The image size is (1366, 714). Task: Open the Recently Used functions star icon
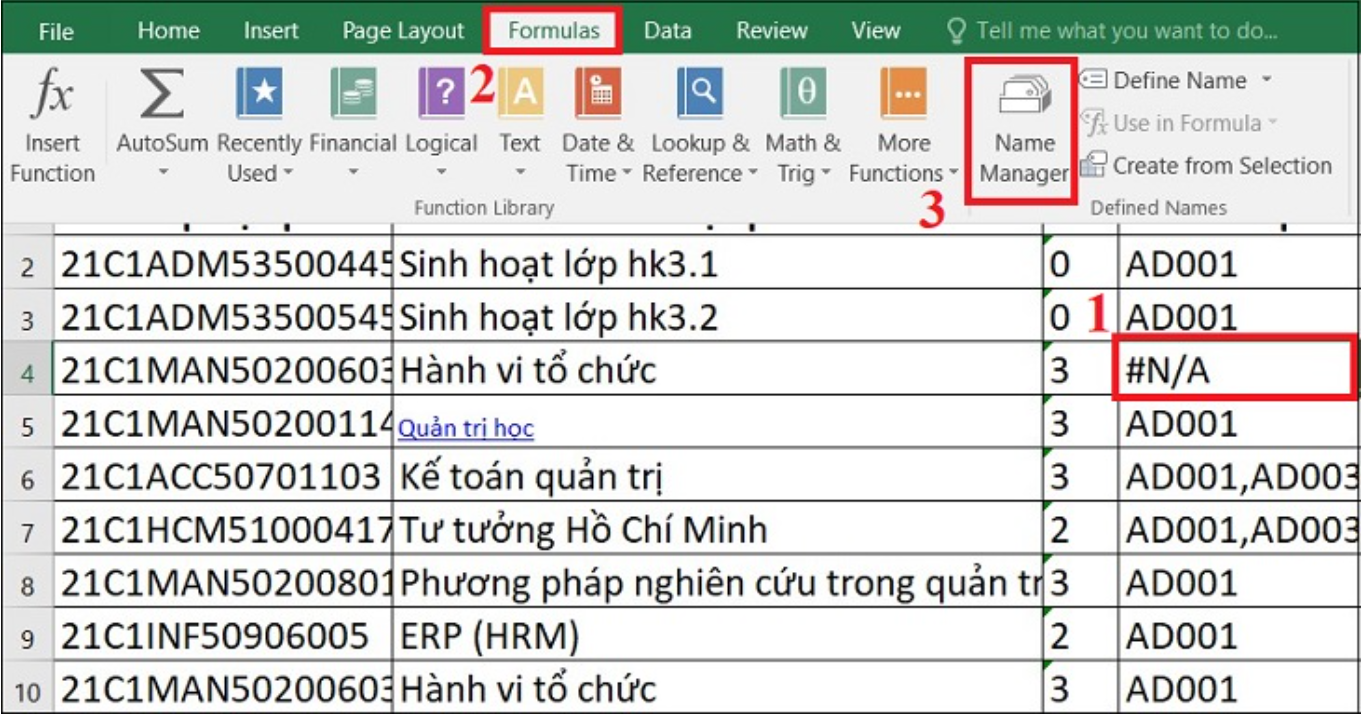point(259,93)
